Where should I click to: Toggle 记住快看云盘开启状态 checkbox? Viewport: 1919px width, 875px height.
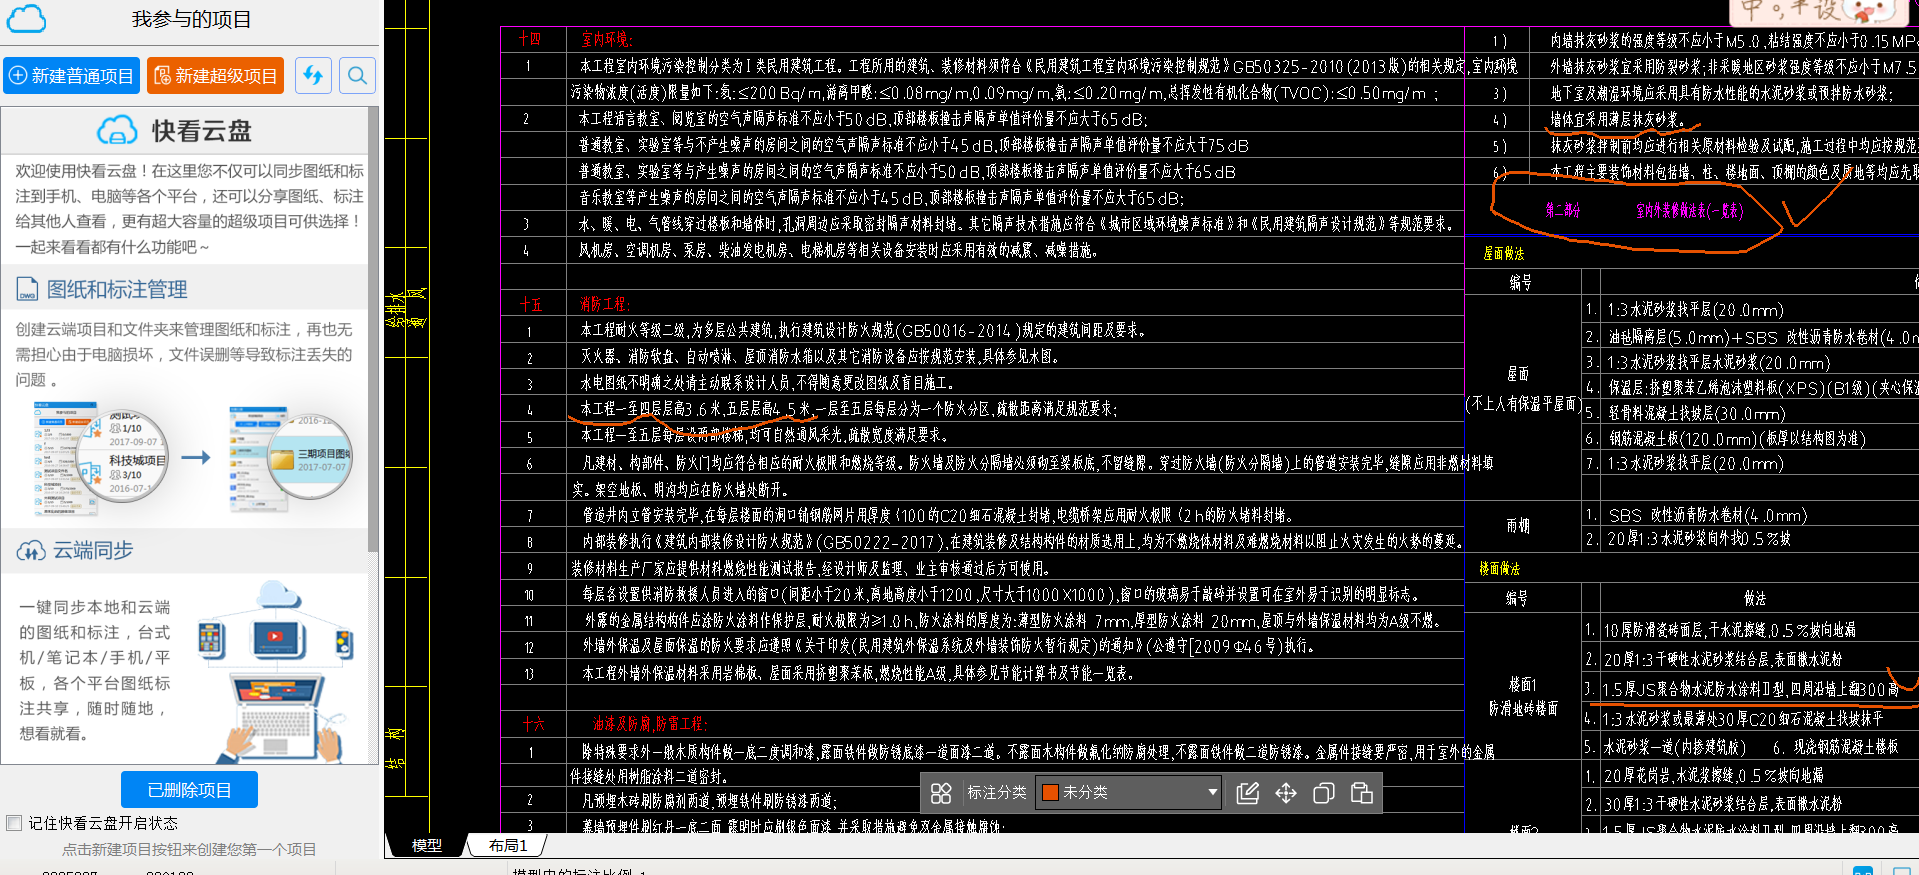(x=14, y=823)
